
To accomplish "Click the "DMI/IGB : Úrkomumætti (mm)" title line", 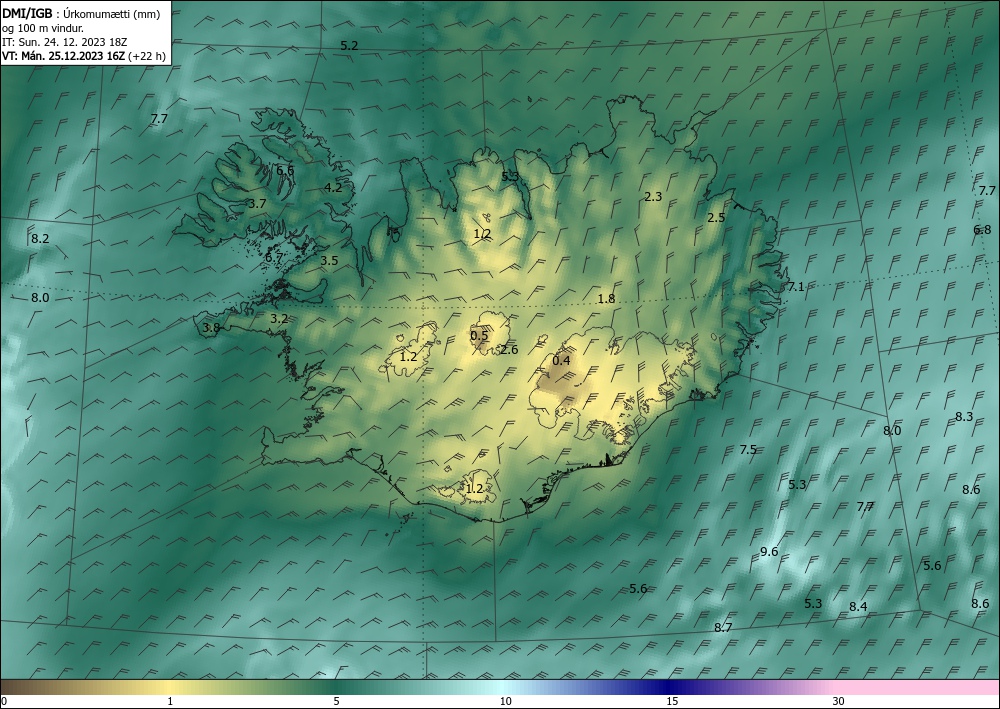I will coord(81,13).
